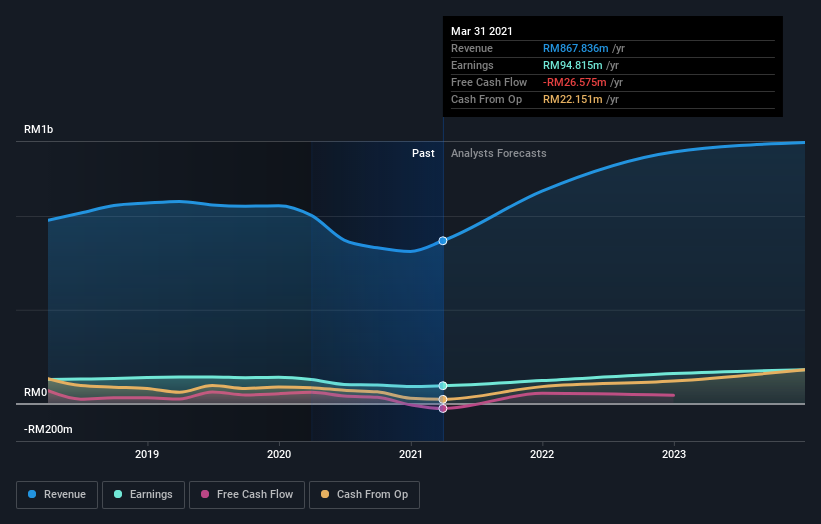Click the Earnings row label in tooltip

pyautogui.click(x=472, y=65)
